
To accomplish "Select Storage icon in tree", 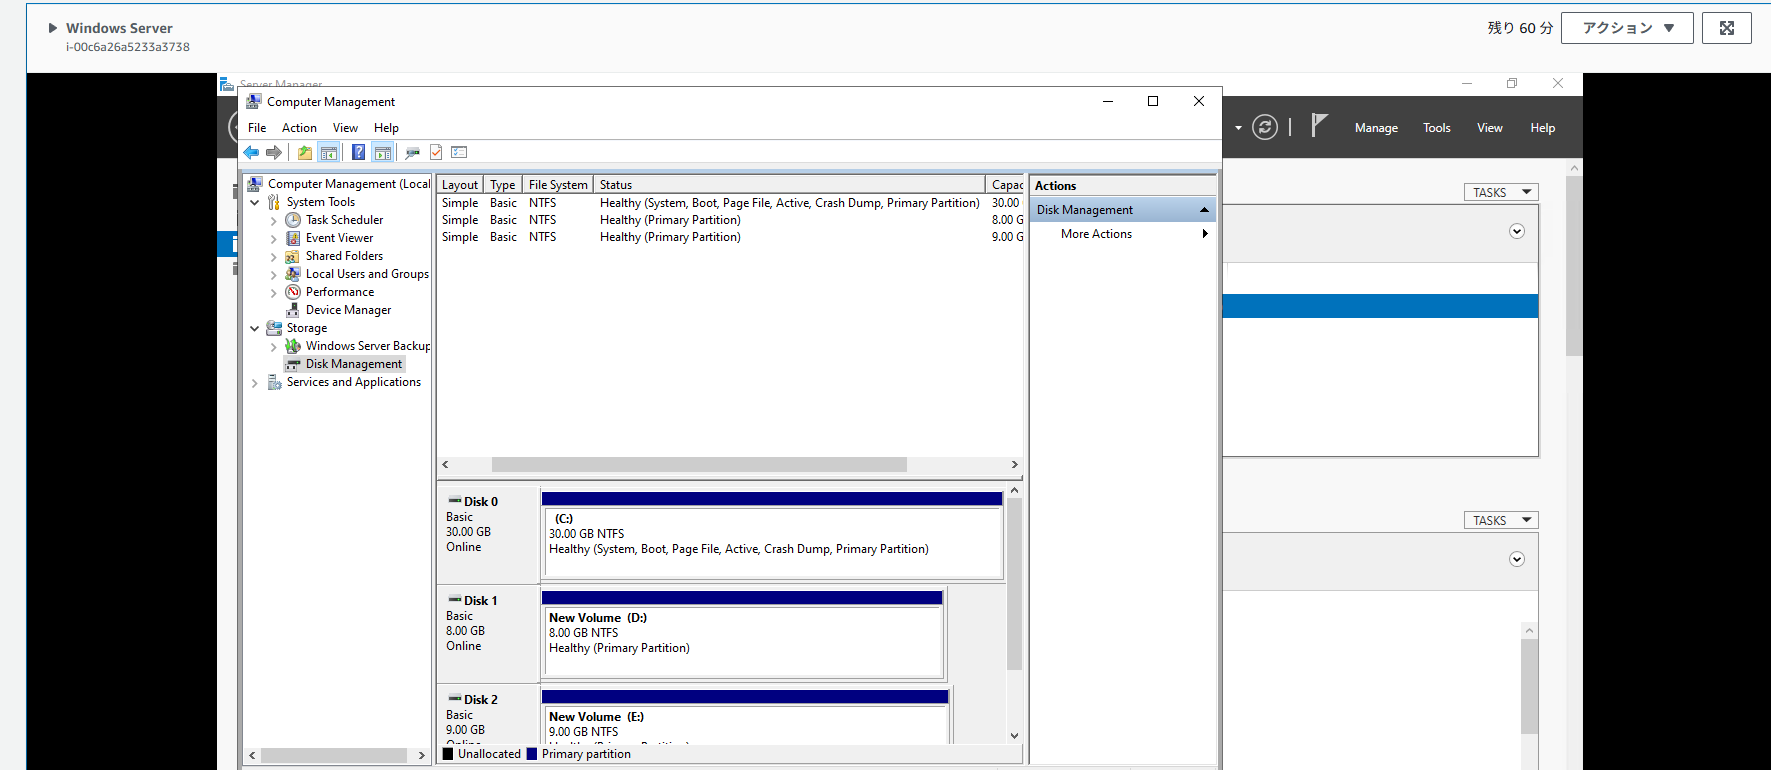I will [274, 328].
